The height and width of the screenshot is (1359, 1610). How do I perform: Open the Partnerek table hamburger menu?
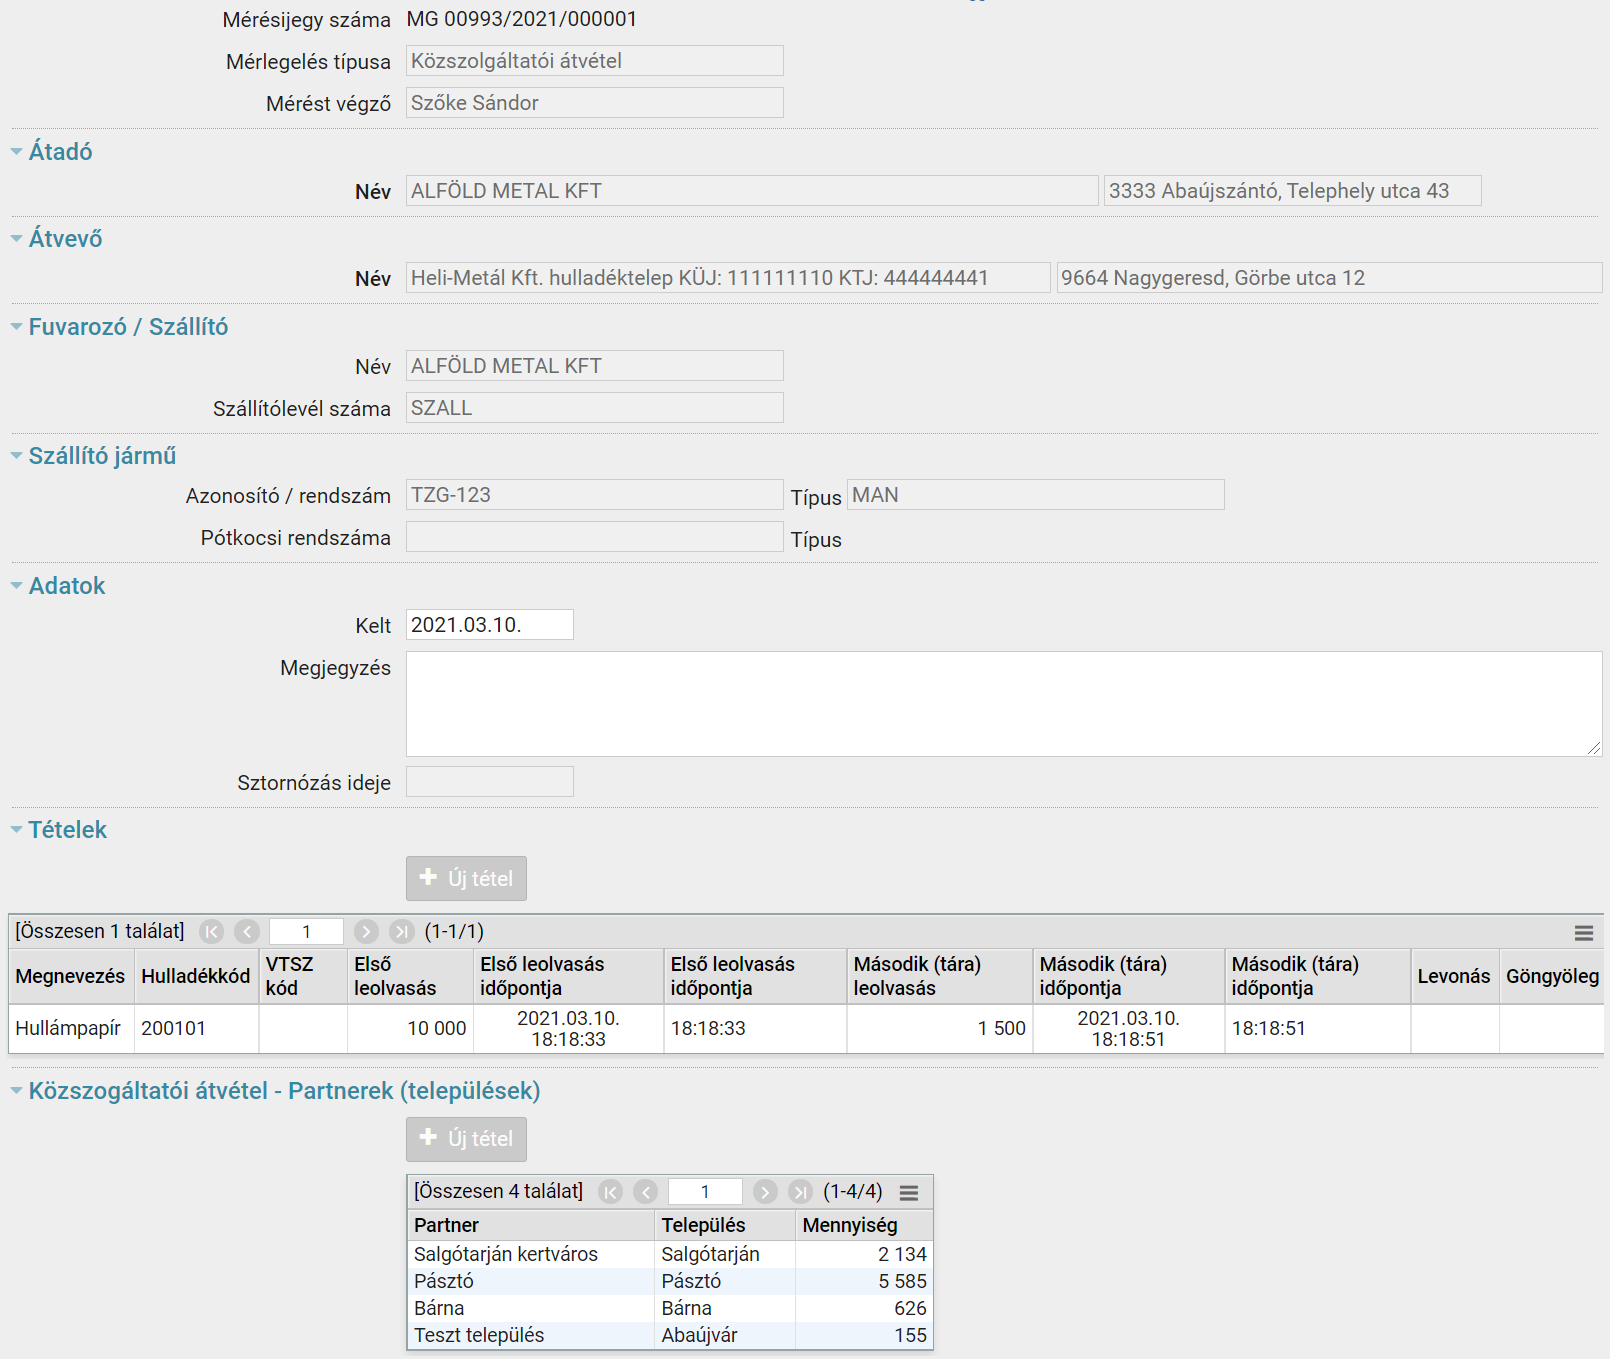tap(909, 1193)
